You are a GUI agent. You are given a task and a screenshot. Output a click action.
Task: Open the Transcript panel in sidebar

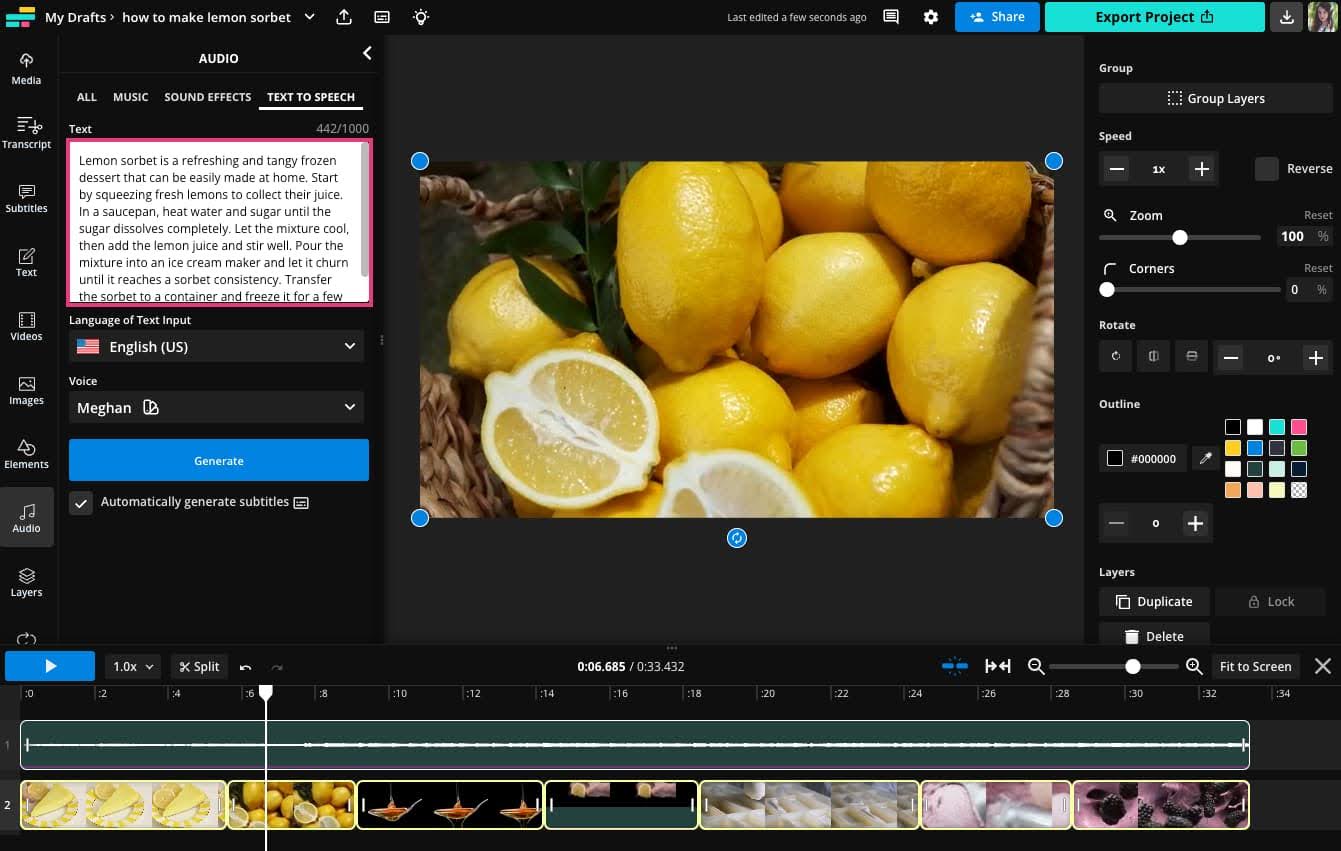[x=26, y=132]
